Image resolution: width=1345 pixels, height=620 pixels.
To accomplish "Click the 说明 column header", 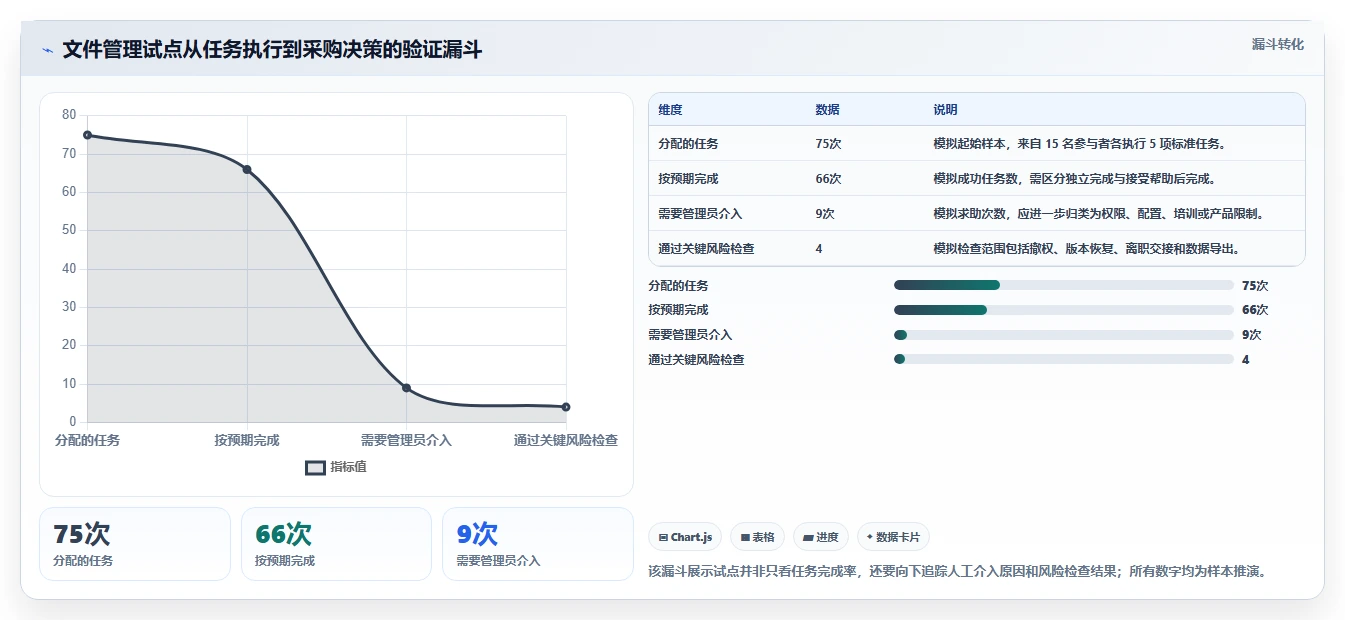I will 945,110.
